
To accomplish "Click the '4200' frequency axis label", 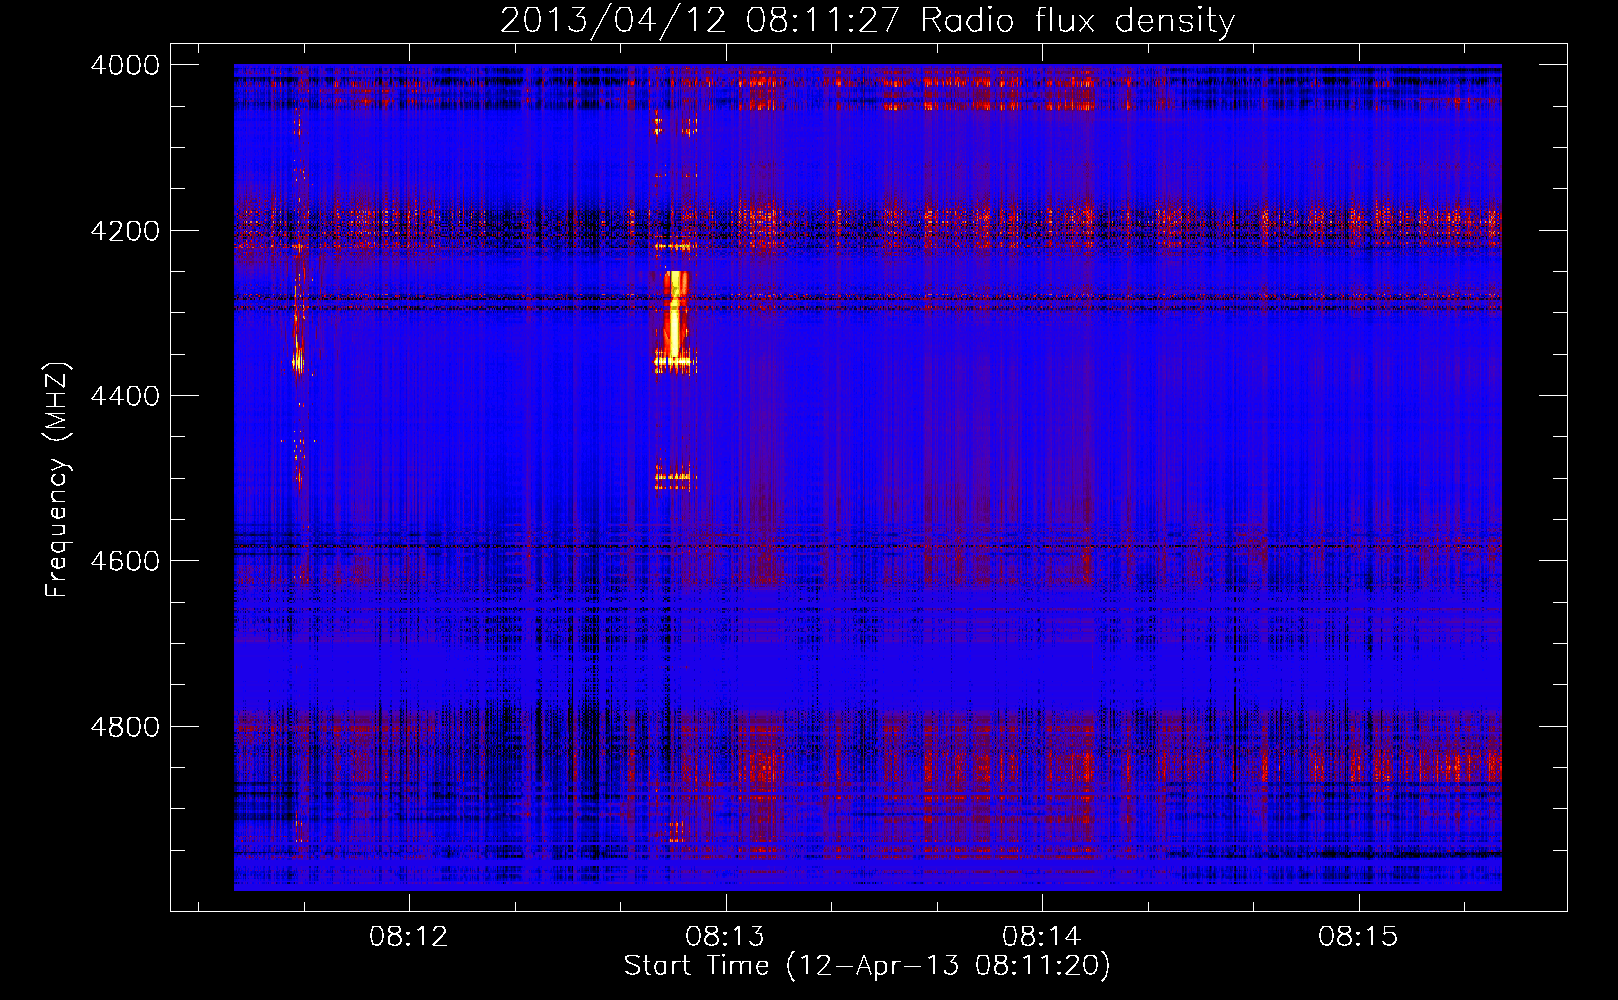I will 125,231.
